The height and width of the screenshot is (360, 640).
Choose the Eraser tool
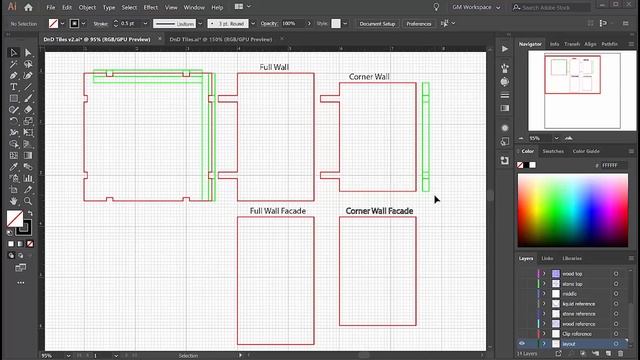pos(28,110)
